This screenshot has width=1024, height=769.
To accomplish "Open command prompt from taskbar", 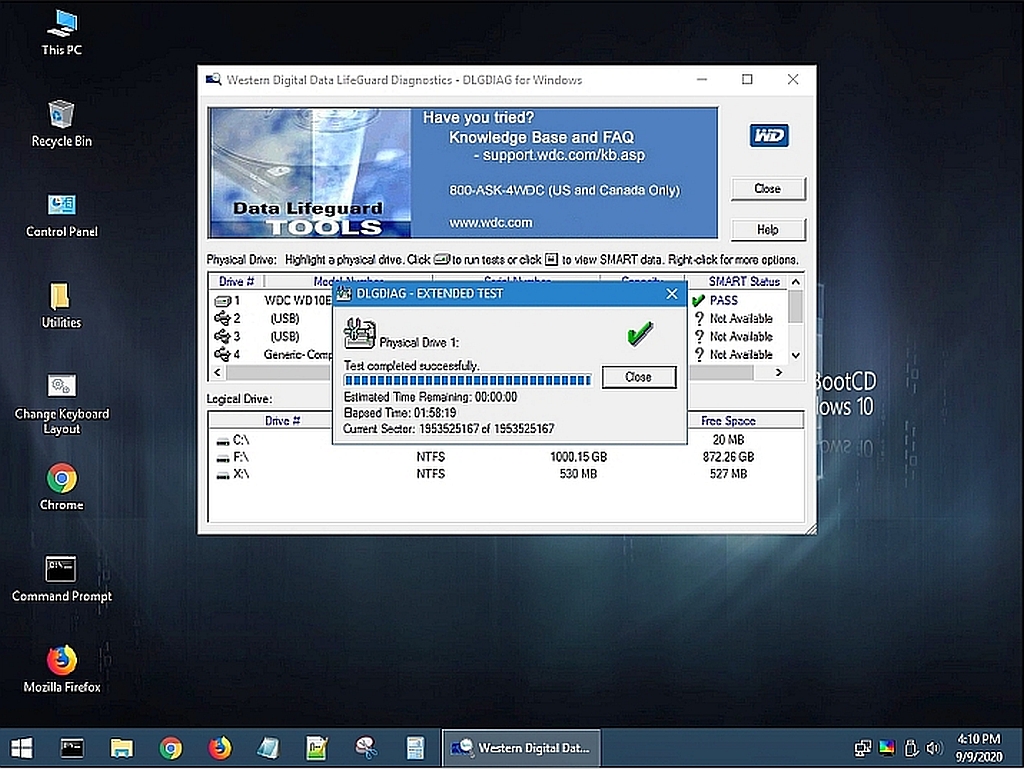I will click(72, 748).
